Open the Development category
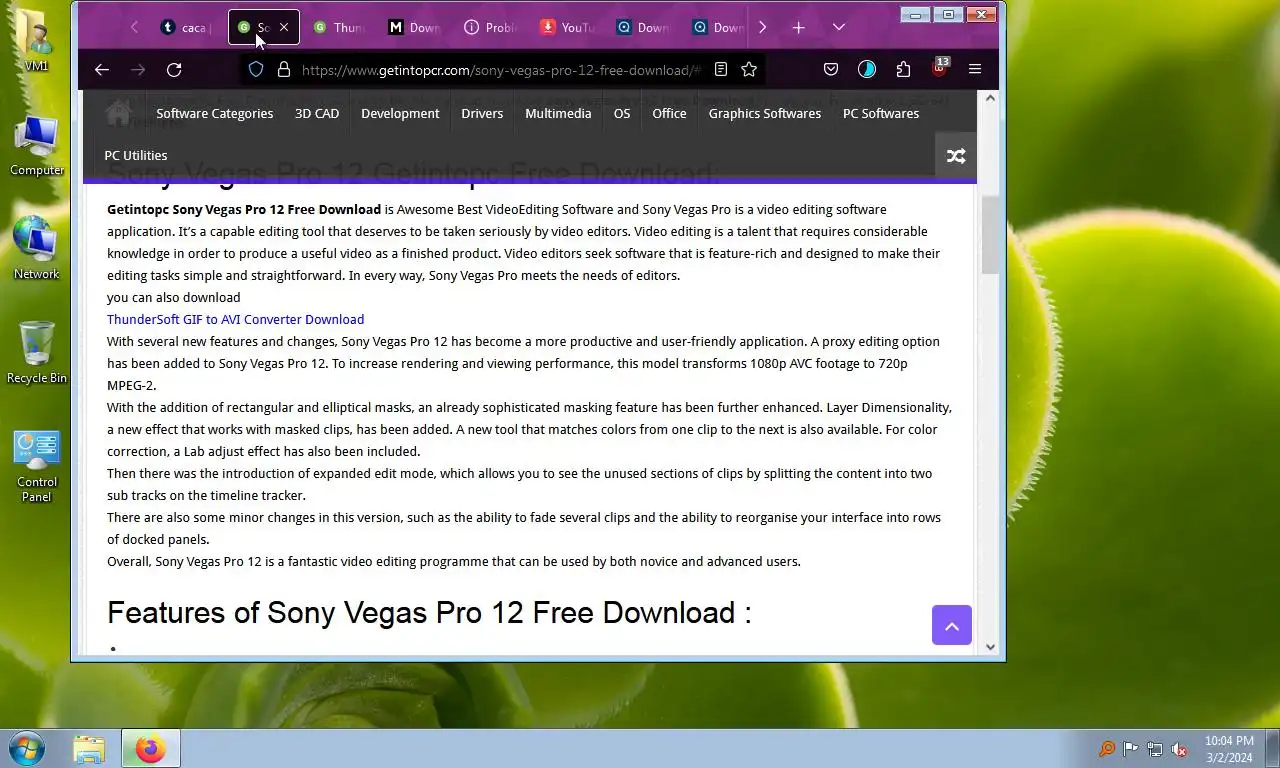The height and width of the screenshot is (768, 1280). (x=400, y=113)
